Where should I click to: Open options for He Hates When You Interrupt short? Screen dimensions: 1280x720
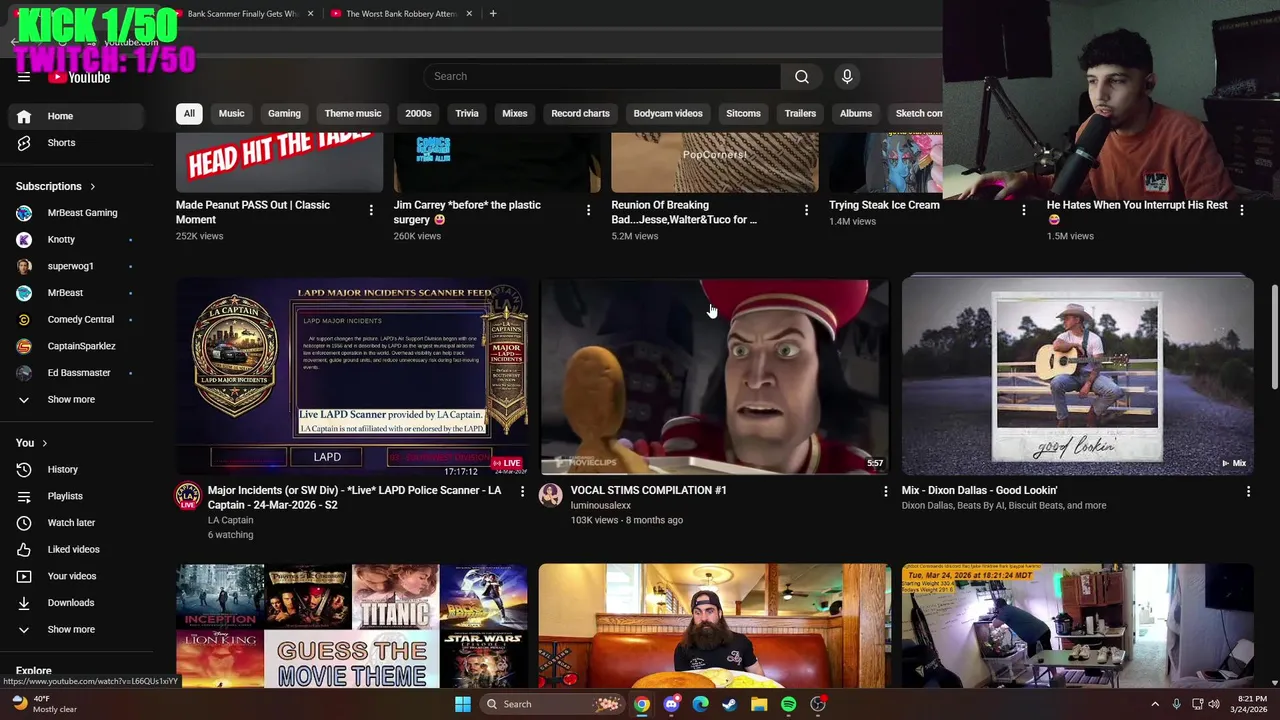(x=1242, y=210)
